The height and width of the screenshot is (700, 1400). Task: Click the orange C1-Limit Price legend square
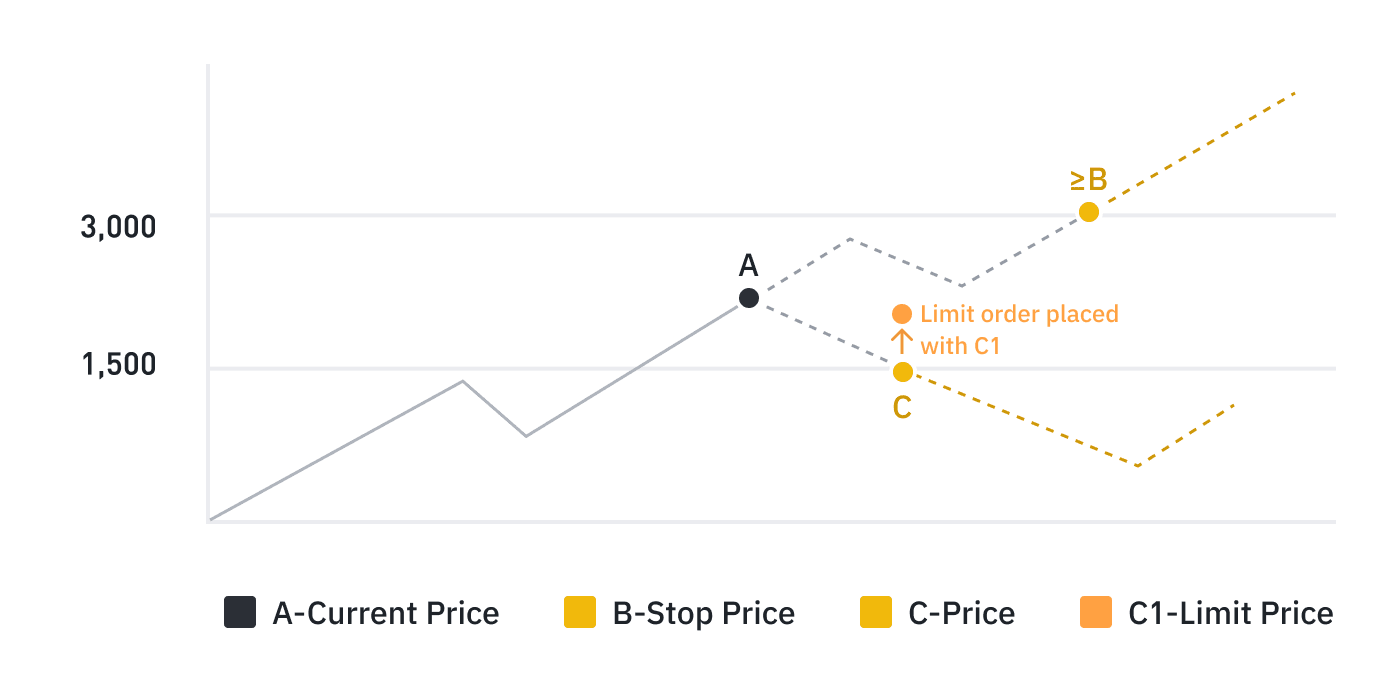(1096, 612)
